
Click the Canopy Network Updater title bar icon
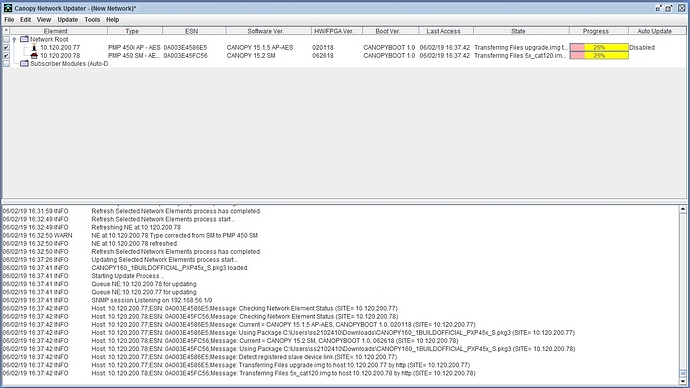pos(7,8)
